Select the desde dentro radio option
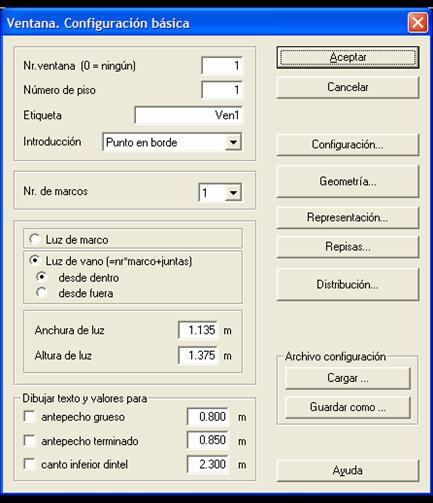433x503 pixels. [x=42, y=277]
